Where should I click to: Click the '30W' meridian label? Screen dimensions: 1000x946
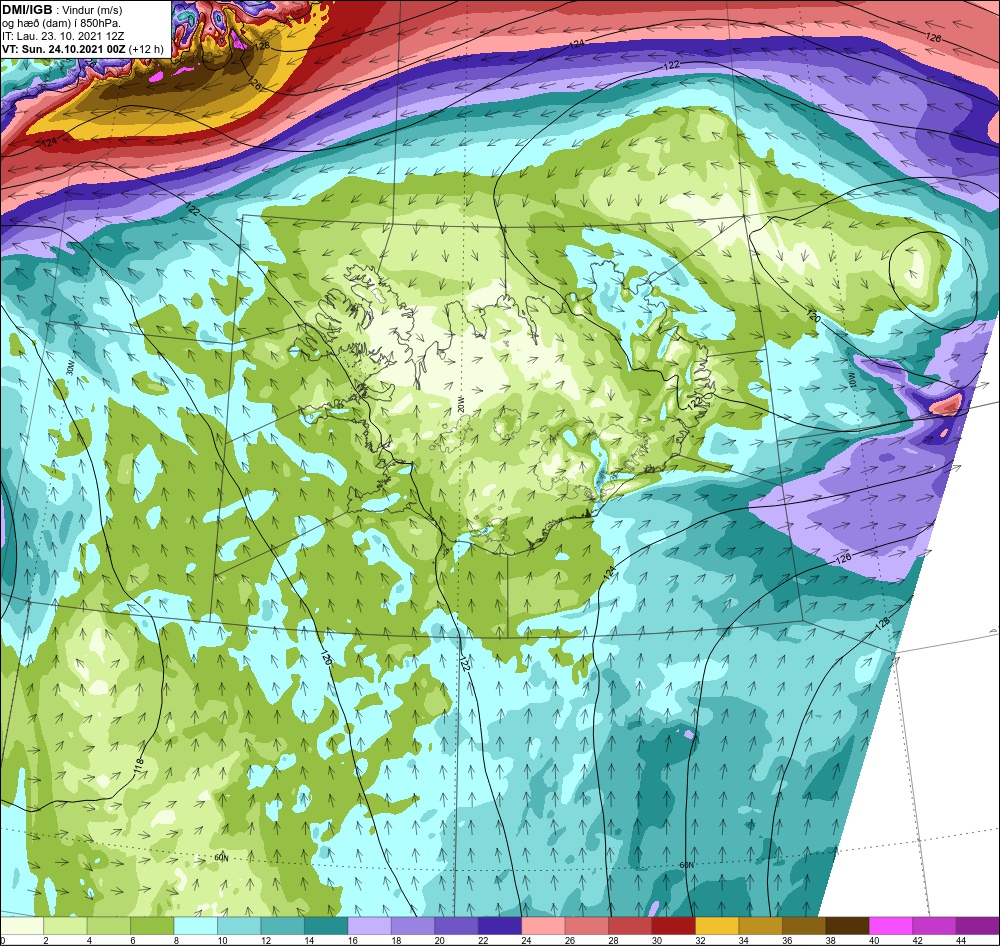pyautogui.click(x=69, y=369)
